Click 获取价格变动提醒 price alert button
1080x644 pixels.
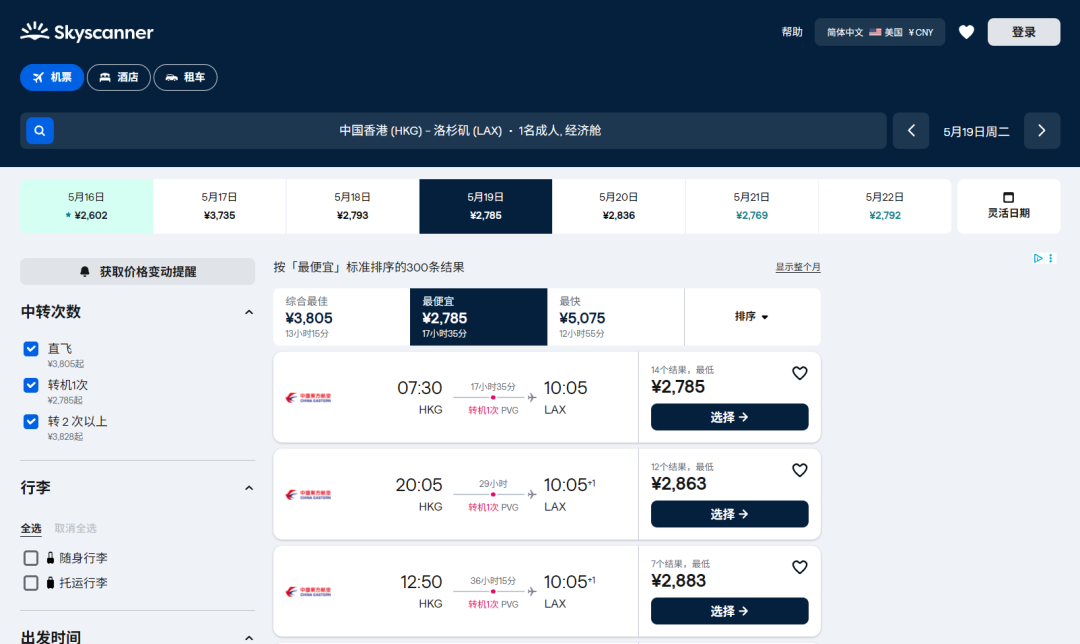point(138,271)
